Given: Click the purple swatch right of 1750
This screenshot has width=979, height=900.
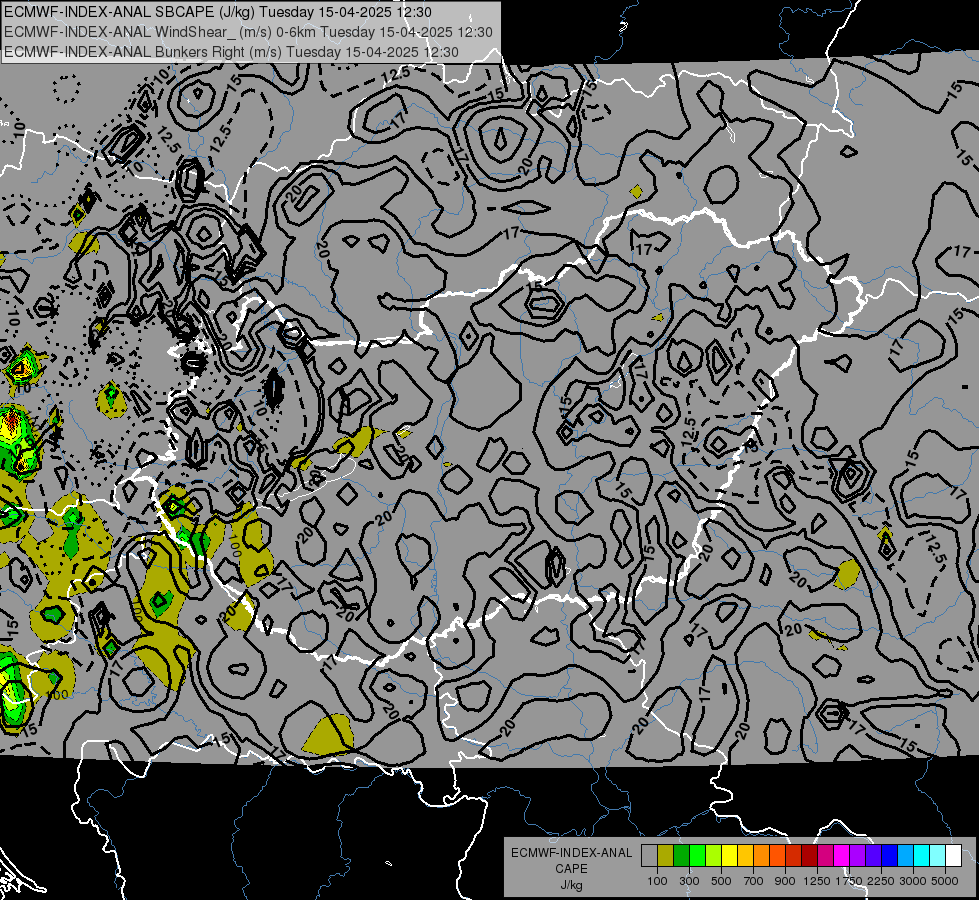Looking at the screenshot, I should (x=858, y=855).
